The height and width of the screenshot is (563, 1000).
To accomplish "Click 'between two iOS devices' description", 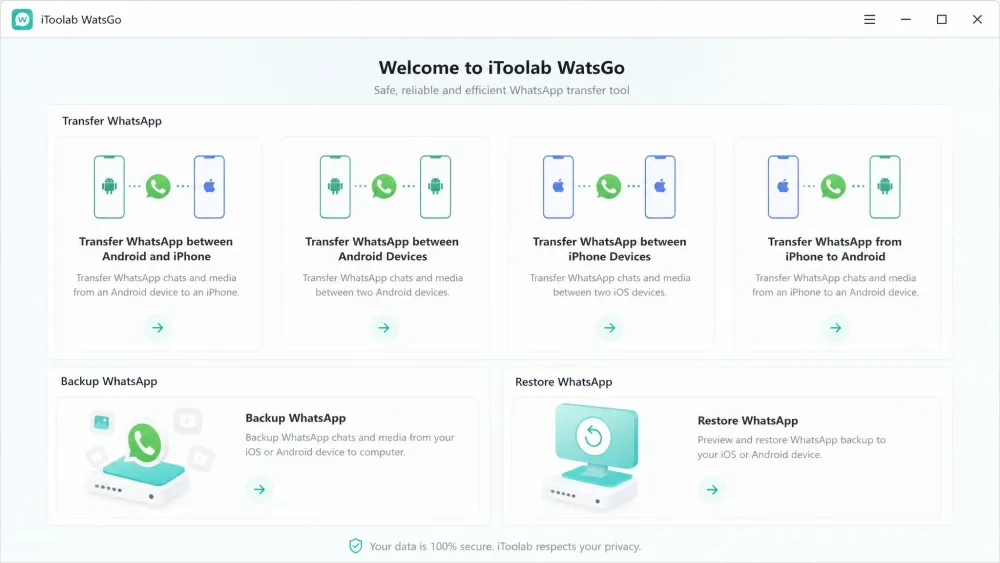I will pos(610,285).
